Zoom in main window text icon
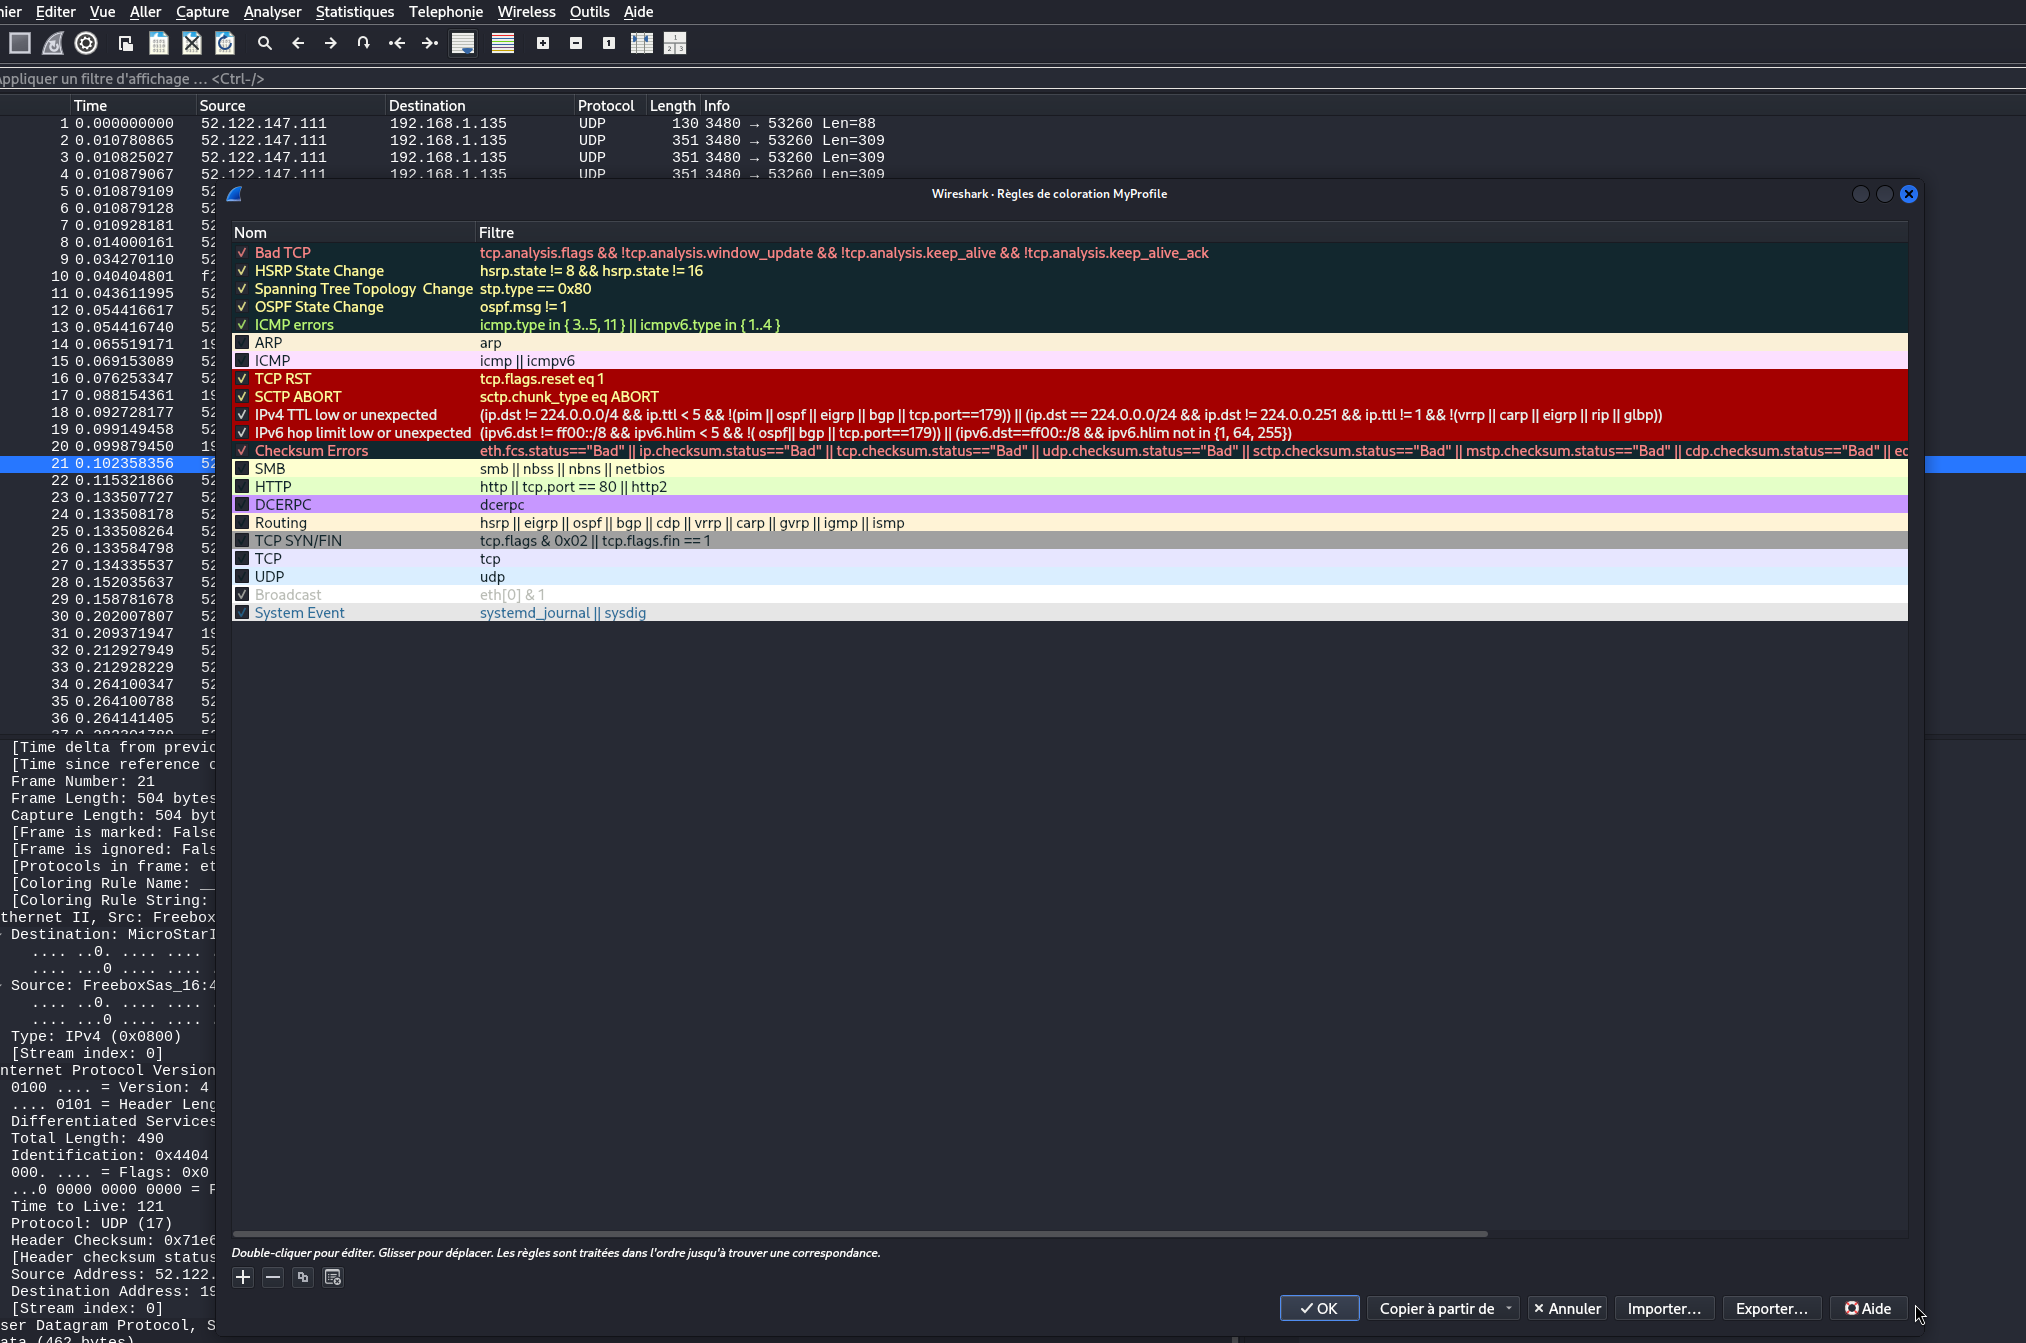The width and height of the screenshot is (2026, 1343). [x=543, y=43]
